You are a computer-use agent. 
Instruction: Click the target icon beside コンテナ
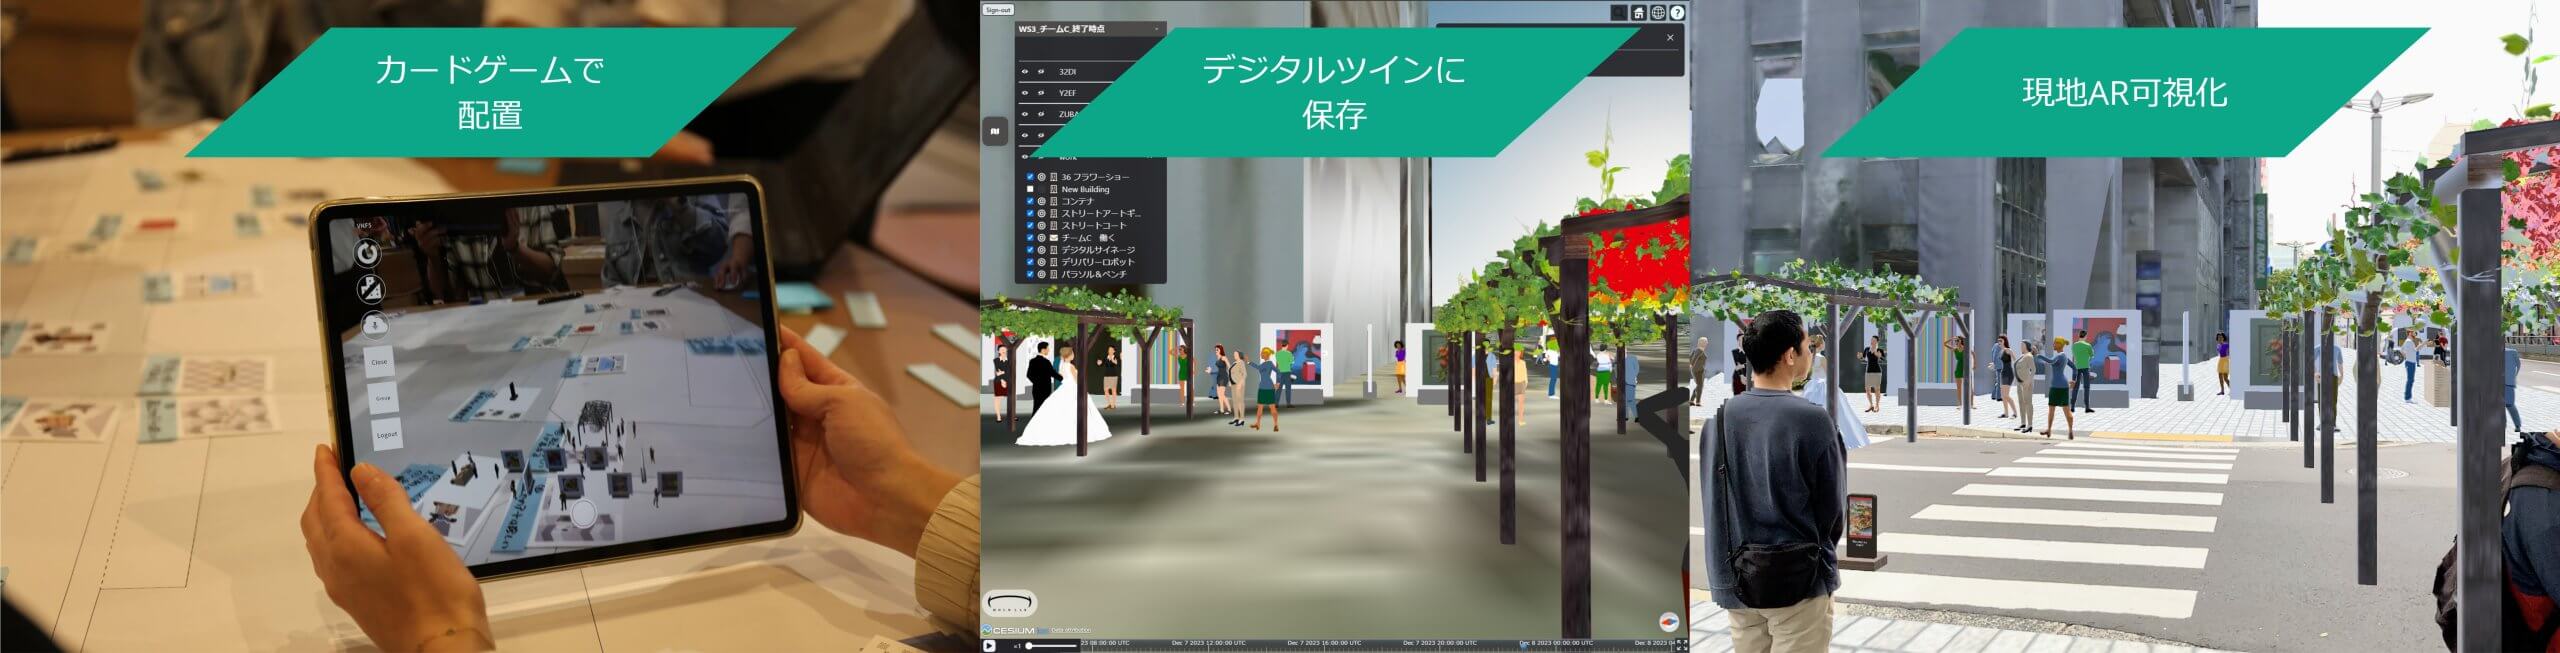coord(1041,201)
